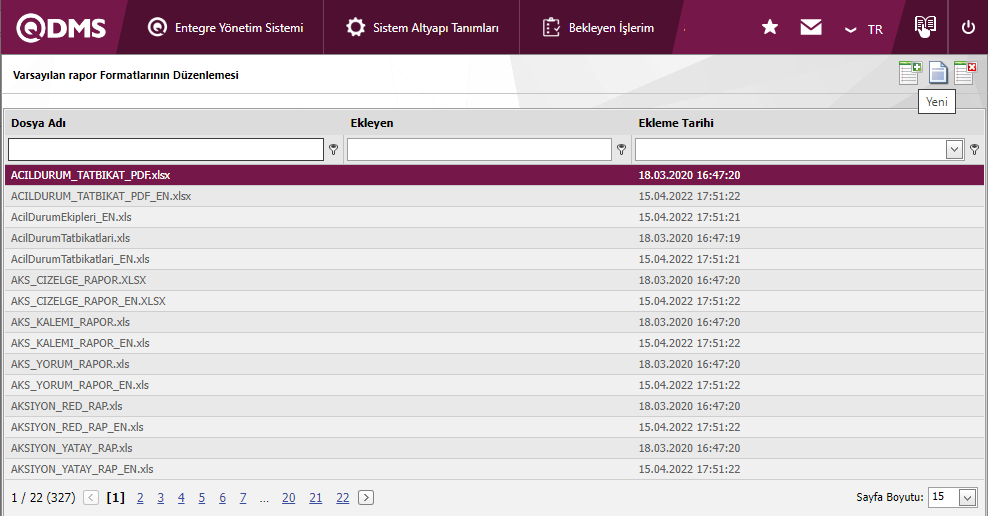Click date 15.04.2022 17:51:21 of AcilDurumEkipleri_EN.xls
988x516 pixels.
coord(689,217)
